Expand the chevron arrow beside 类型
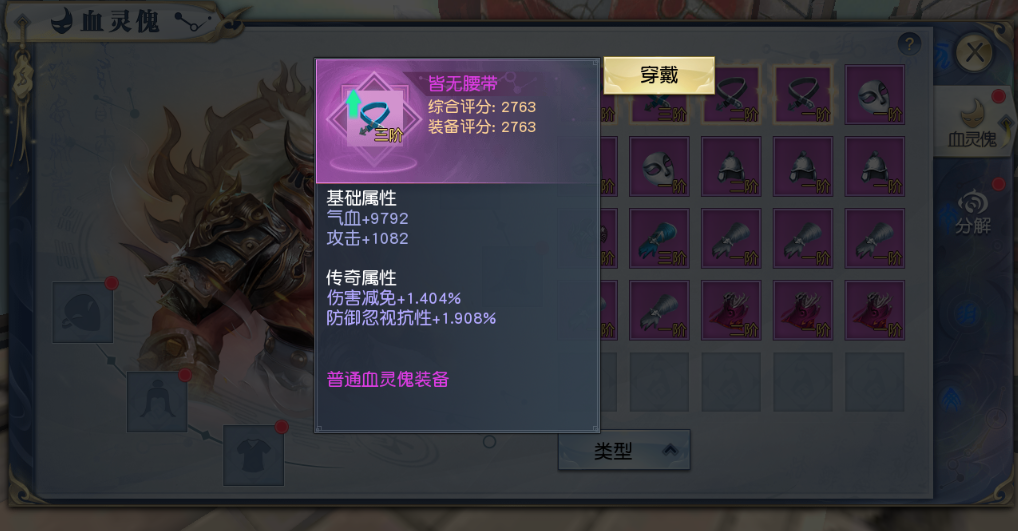 click(x=670, y=450)
